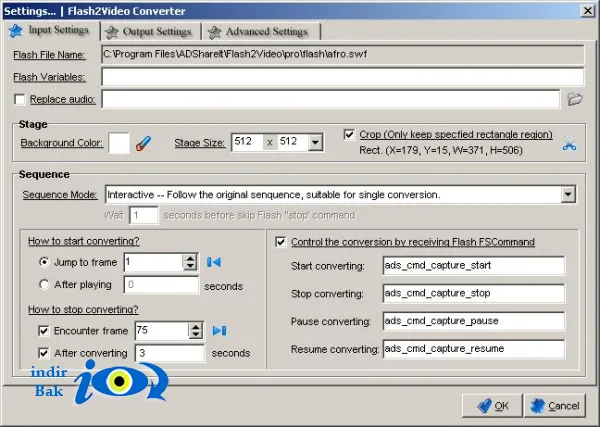The height and width of the screenshot is (427, 600).
Task: Open the Sequence Mode dropdown
Action: click(x=568, y=195)
